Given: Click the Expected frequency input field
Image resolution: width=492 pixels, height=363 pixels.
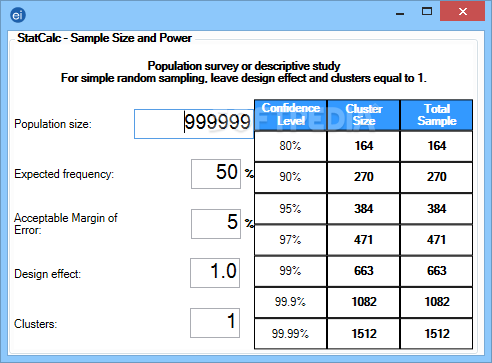Looking at the screenshot, I should (x=216, y=174).
